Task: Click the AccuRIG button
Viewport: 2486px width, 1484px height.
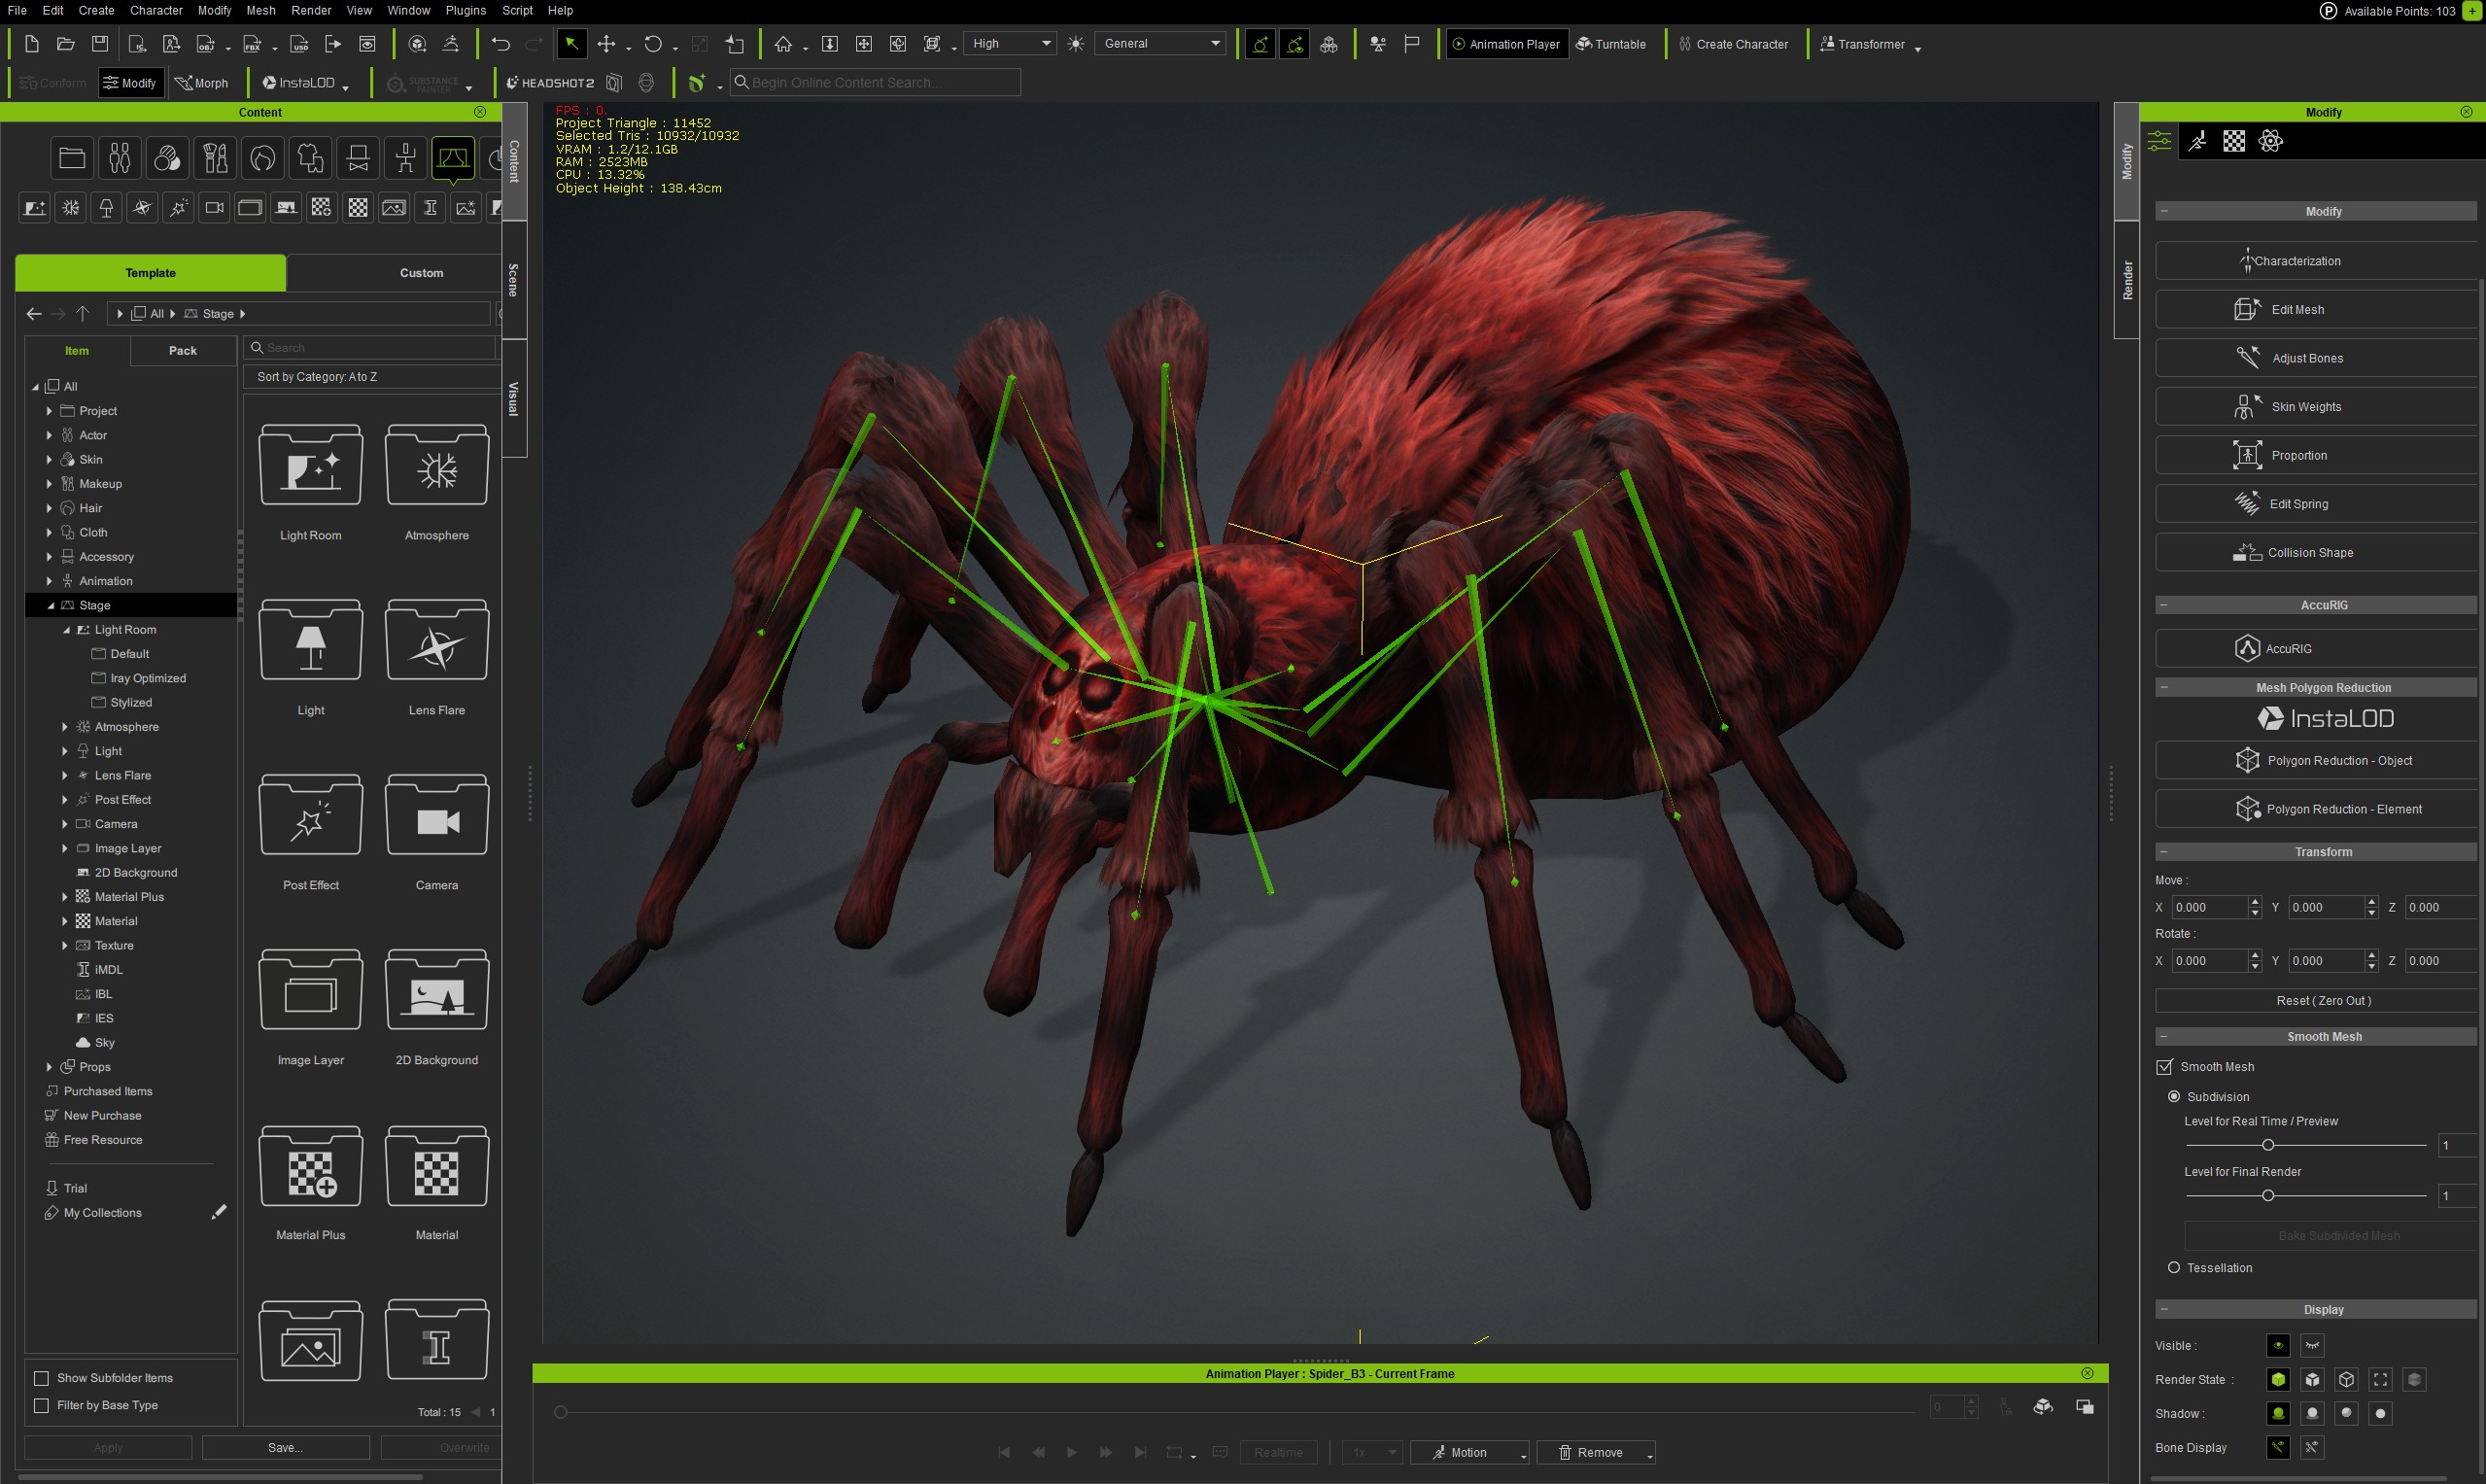Action: [2316, 648]
